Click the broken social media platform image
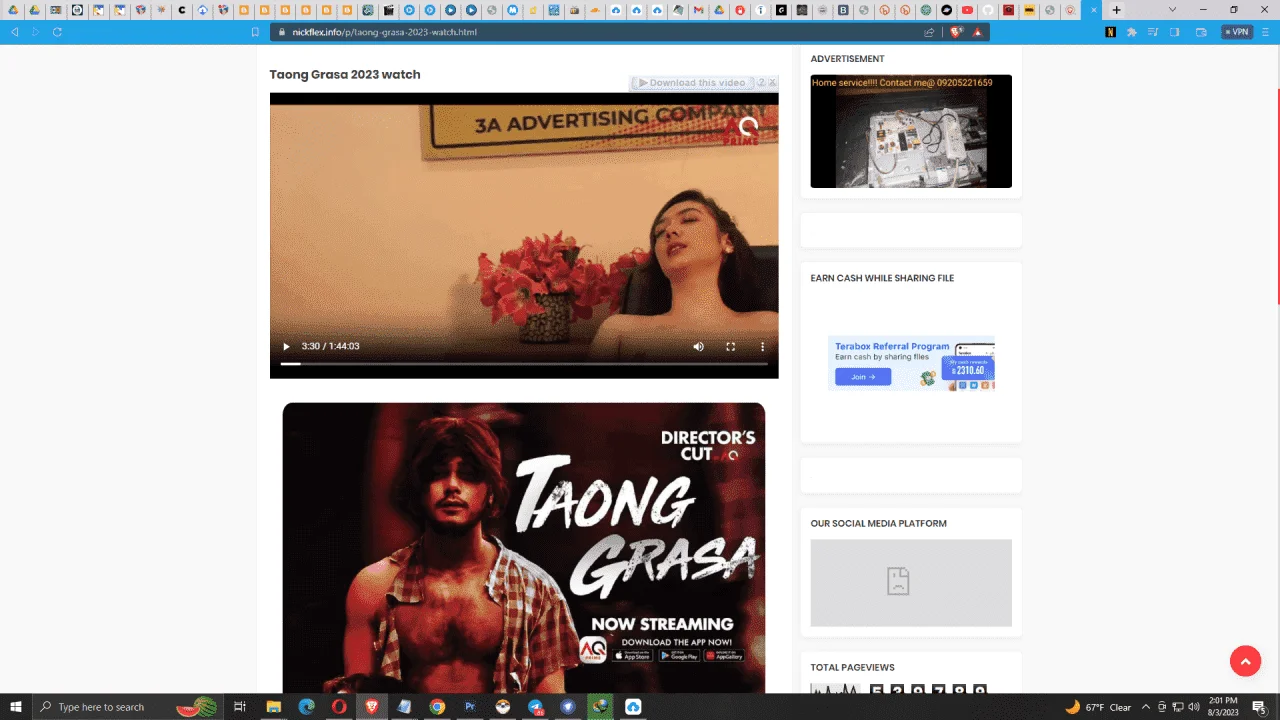 [911, 583]
